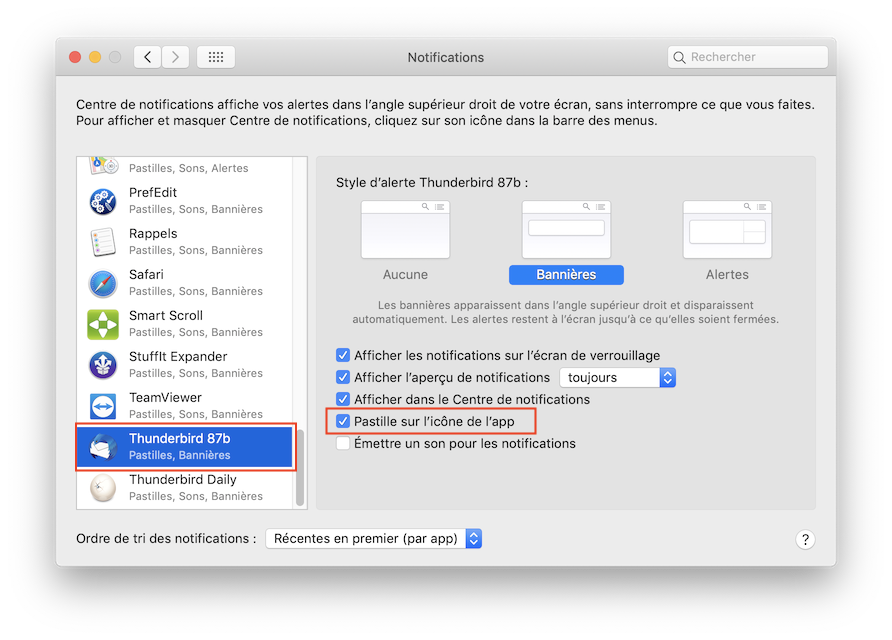Select the Smart Scroll icon
The image size is (892, 640).
[x=103, y=324]
